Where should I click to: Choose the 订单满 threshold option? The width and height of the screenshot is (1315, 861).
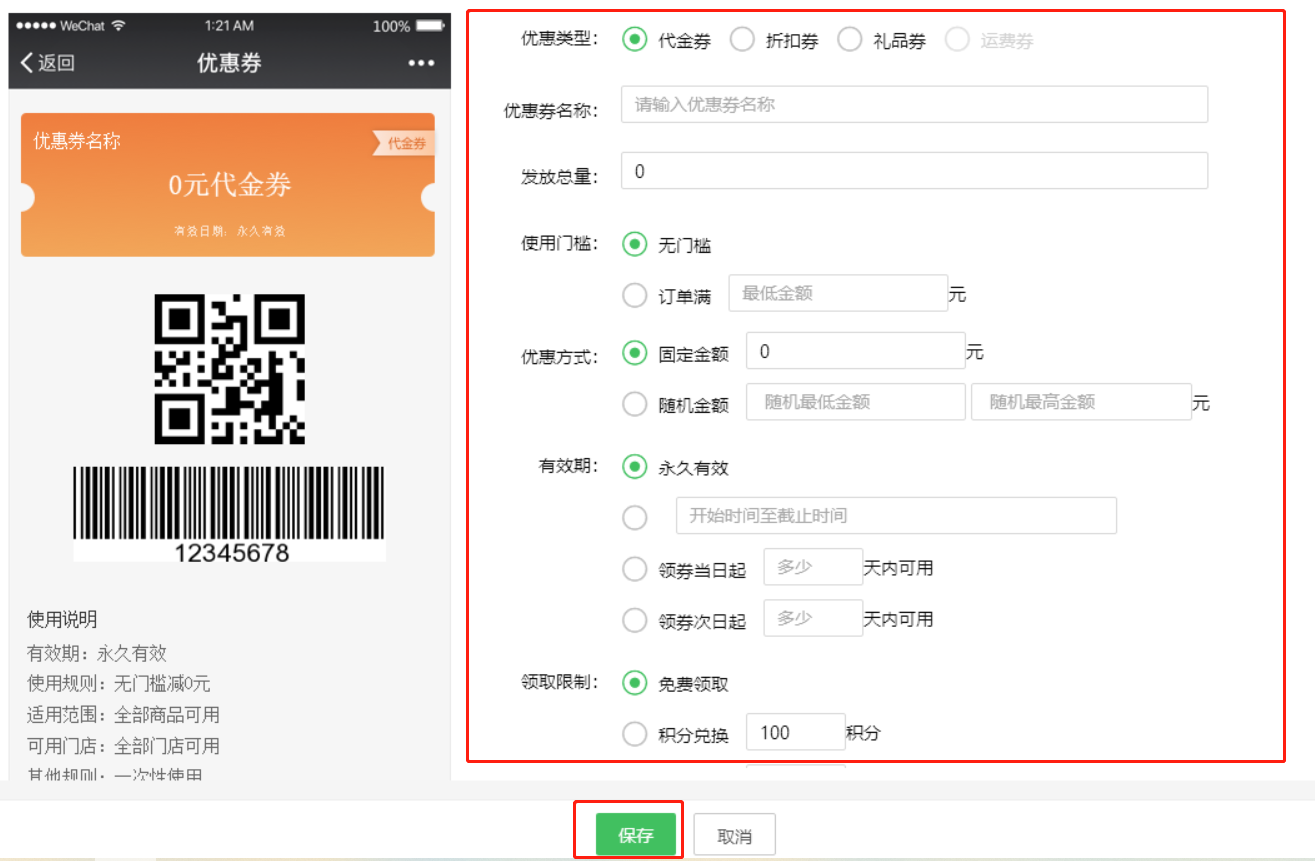click(635, 296)
